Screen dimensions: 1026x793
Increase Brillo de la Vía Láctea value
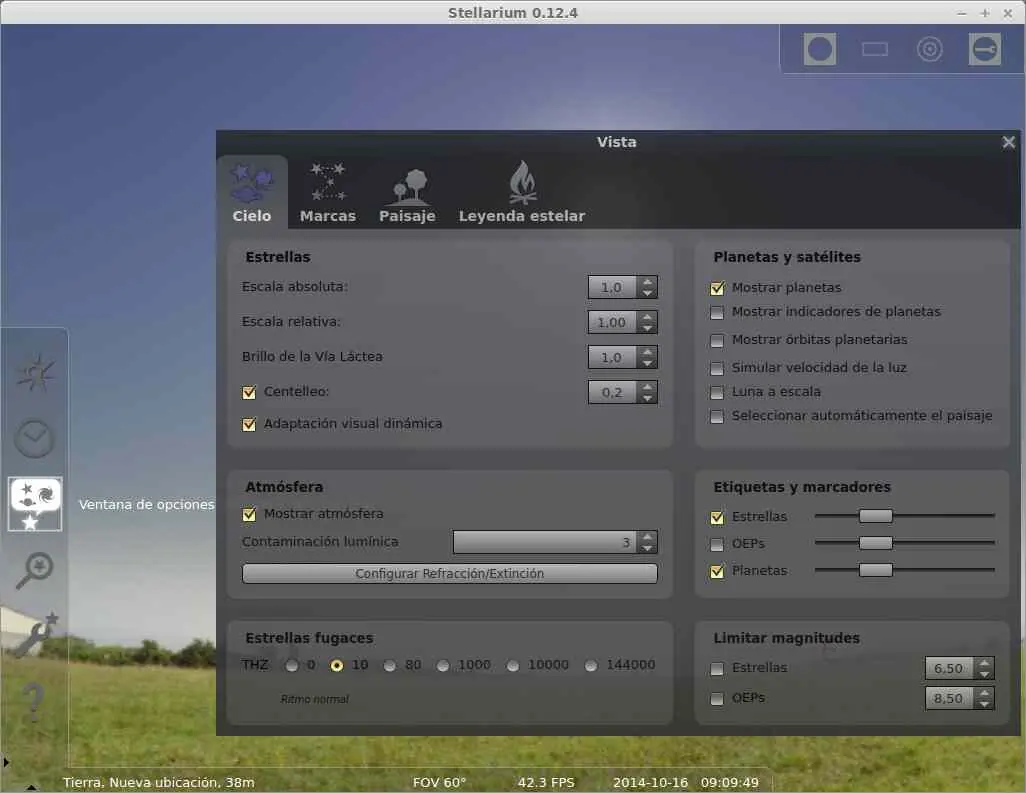(647, 351)
